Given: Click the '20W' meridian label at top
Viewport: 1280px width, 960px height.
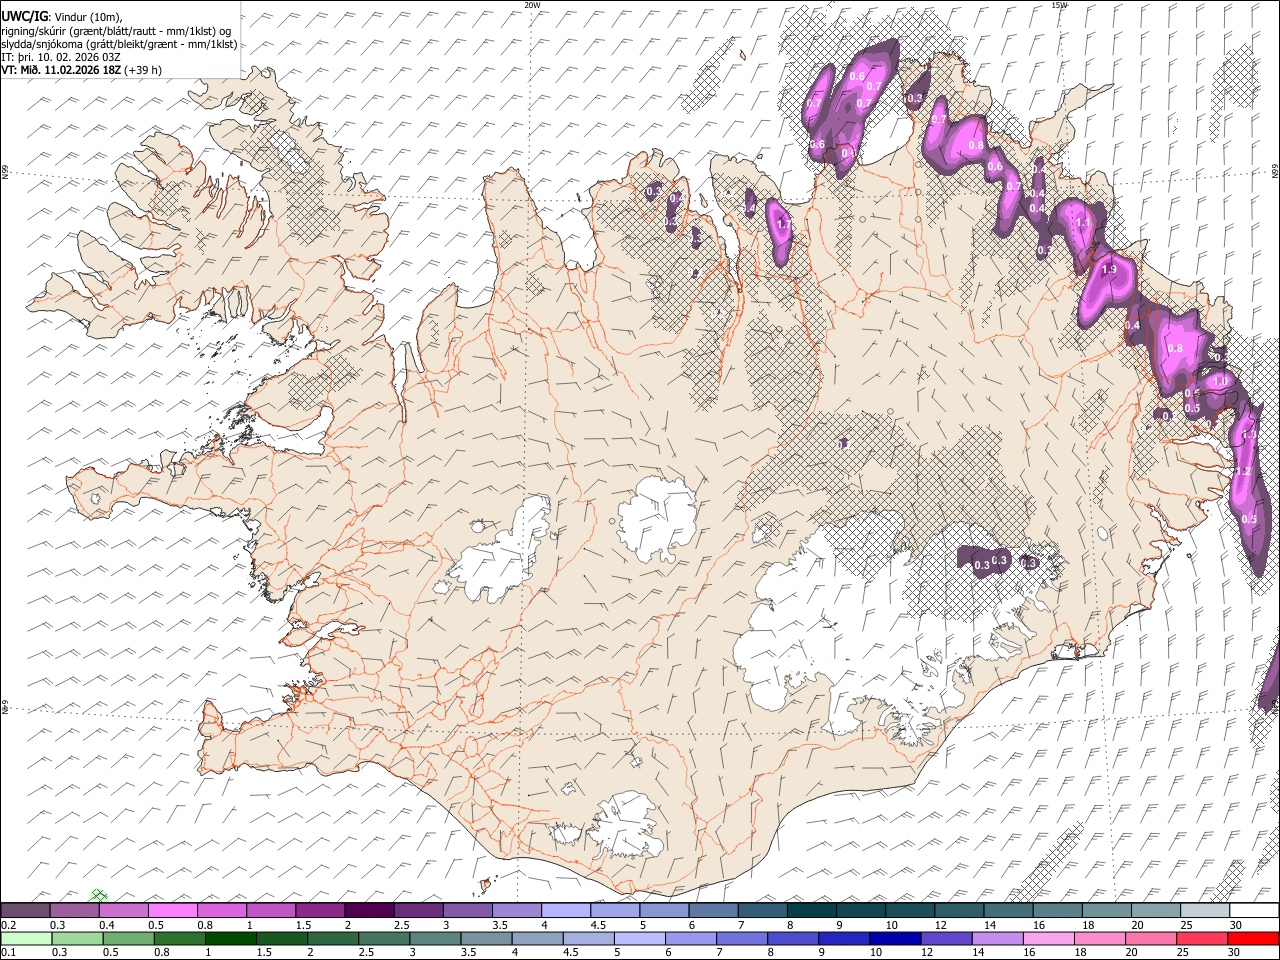Looking at the screenshot, I should [532, 5].
